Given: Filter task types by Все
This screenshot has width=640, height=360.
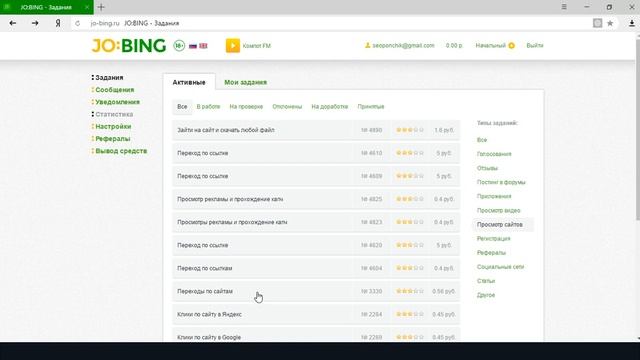Looking at the screenshot, I should click(x=482, y=140).
